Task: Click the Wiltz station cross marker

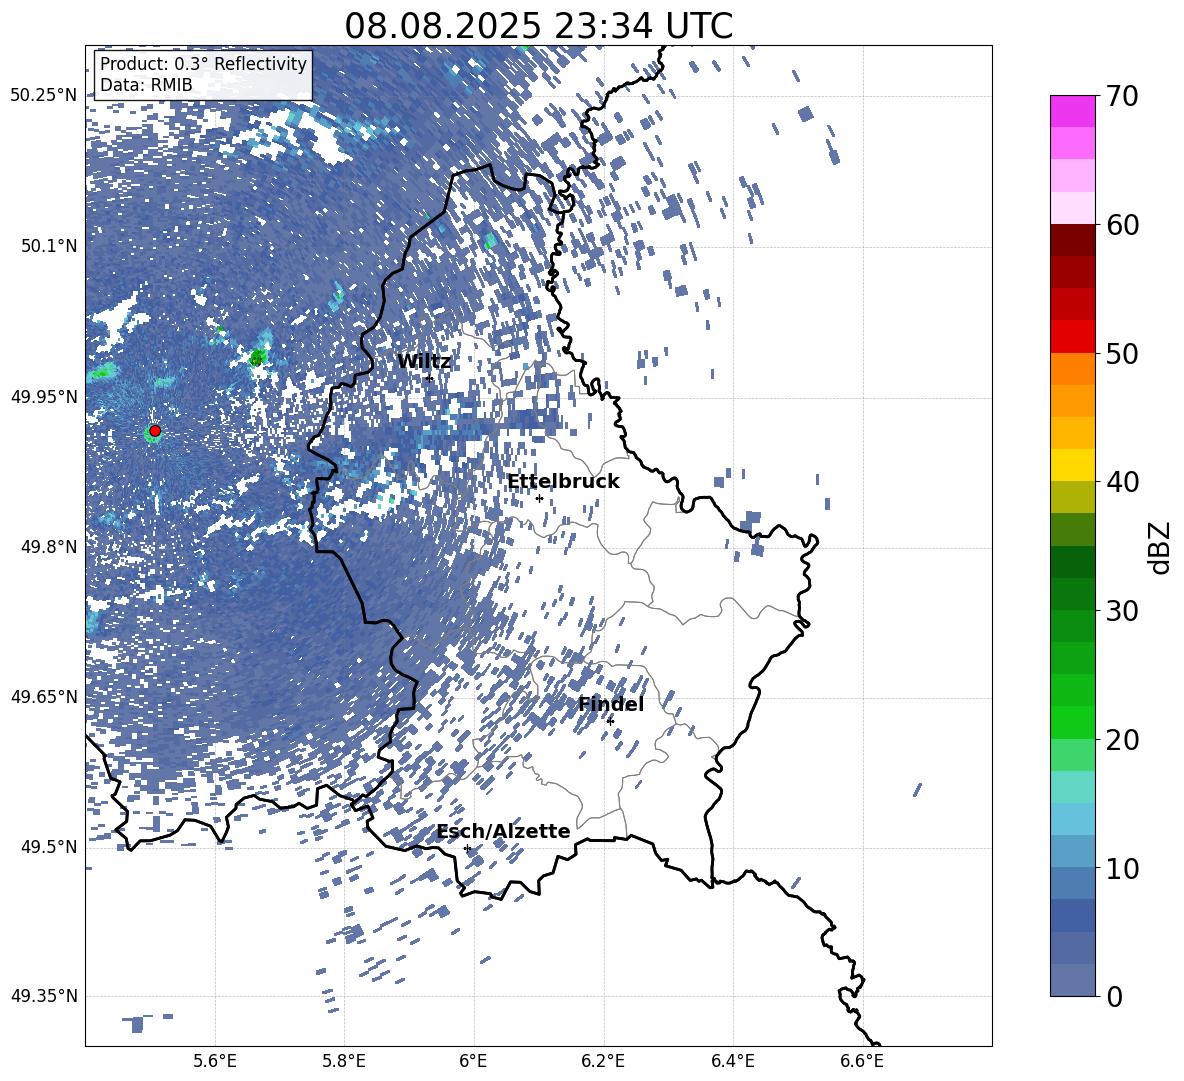Action: pos(429,378)
